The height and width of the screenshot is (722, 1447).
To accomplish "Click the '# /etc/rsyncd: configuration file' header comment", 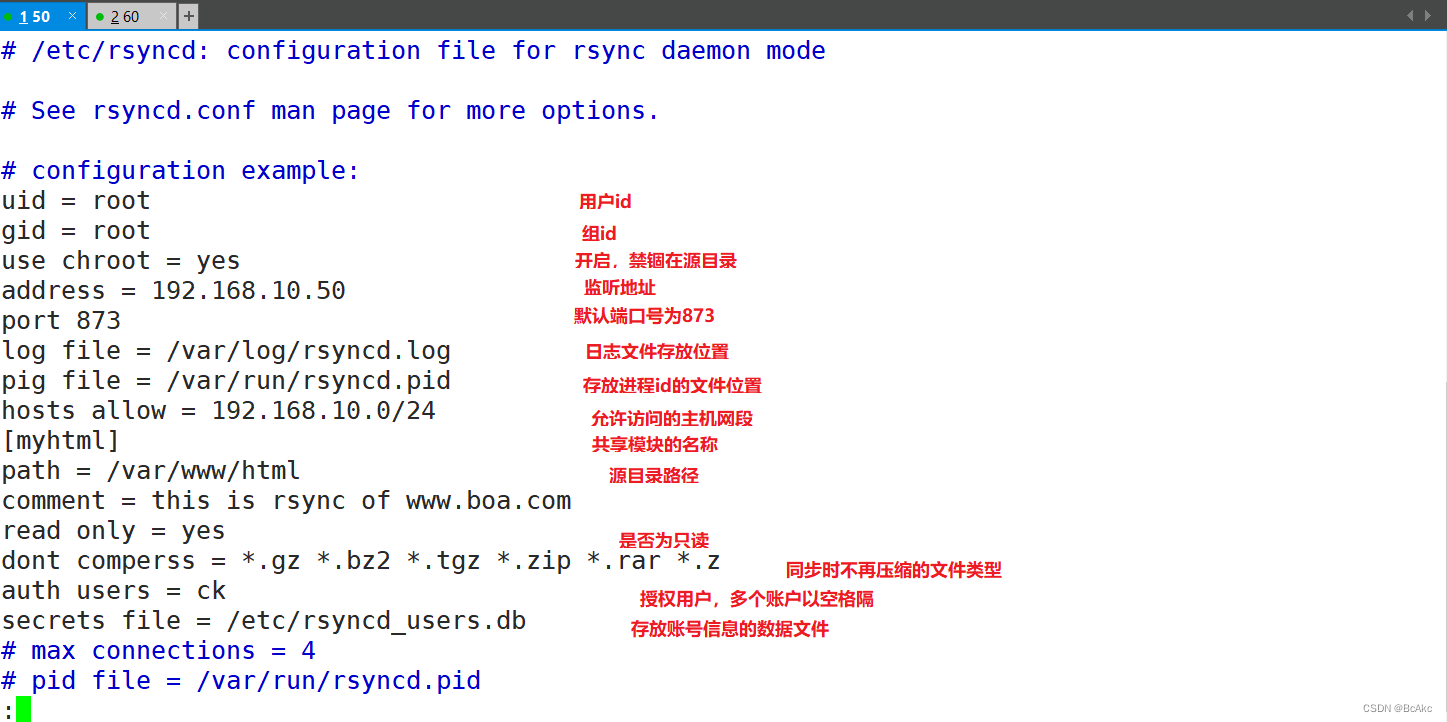I will (x=414, y=51).
